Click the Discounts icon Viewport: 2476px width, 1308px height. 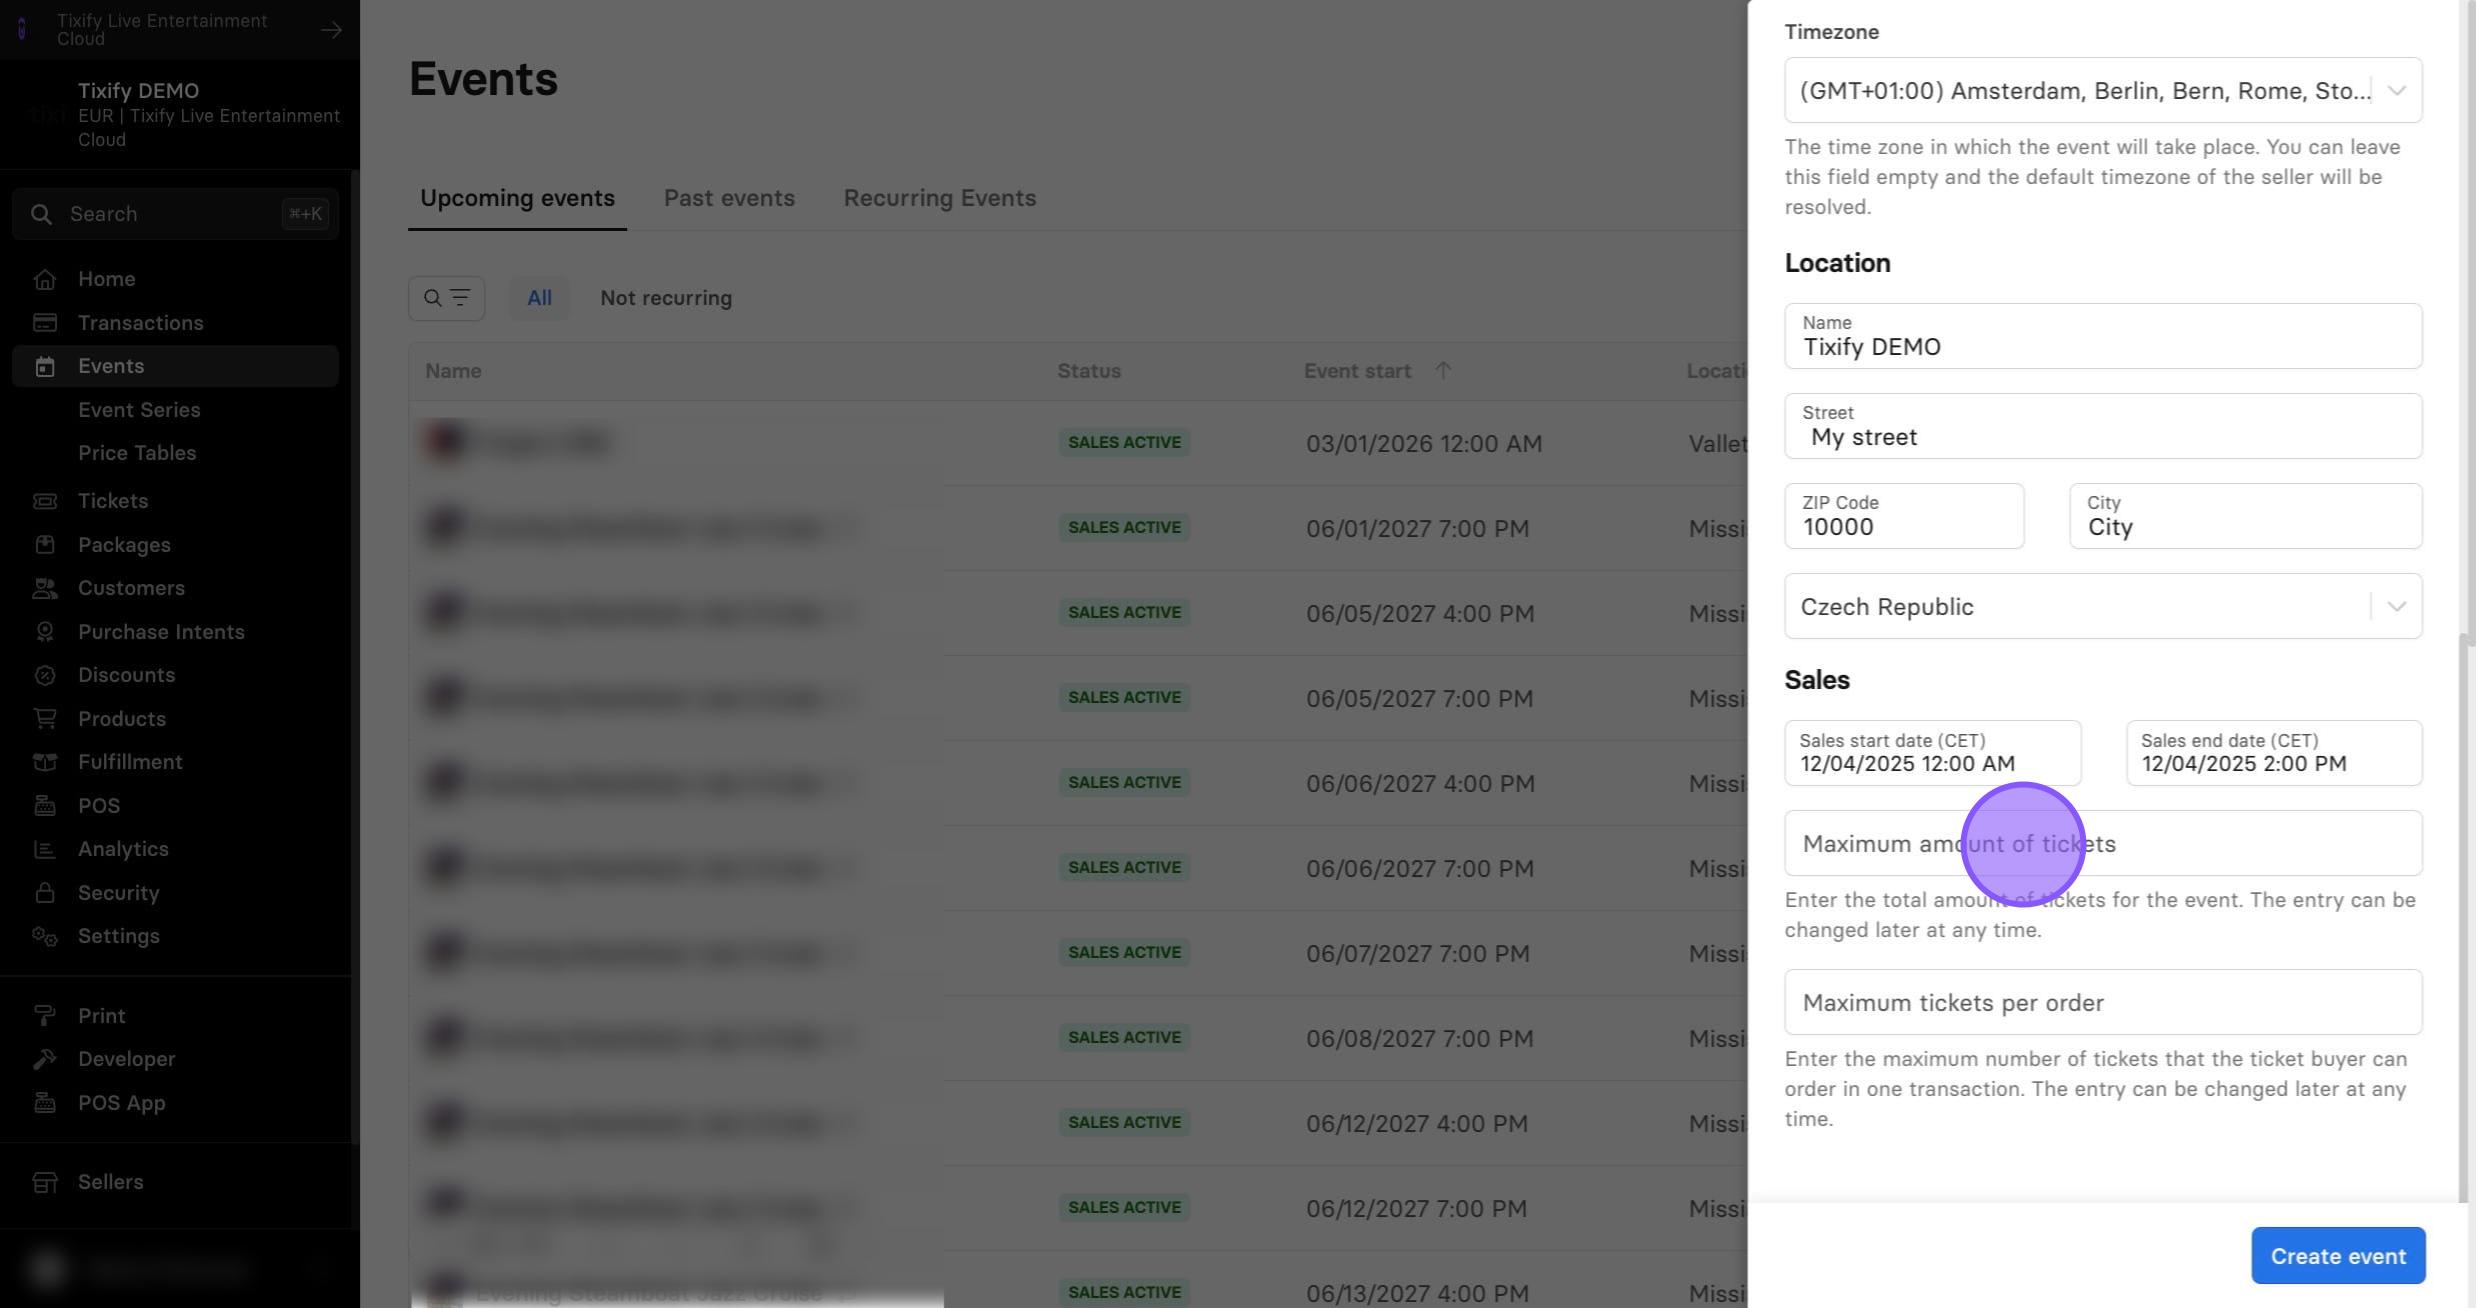[44, 675]
